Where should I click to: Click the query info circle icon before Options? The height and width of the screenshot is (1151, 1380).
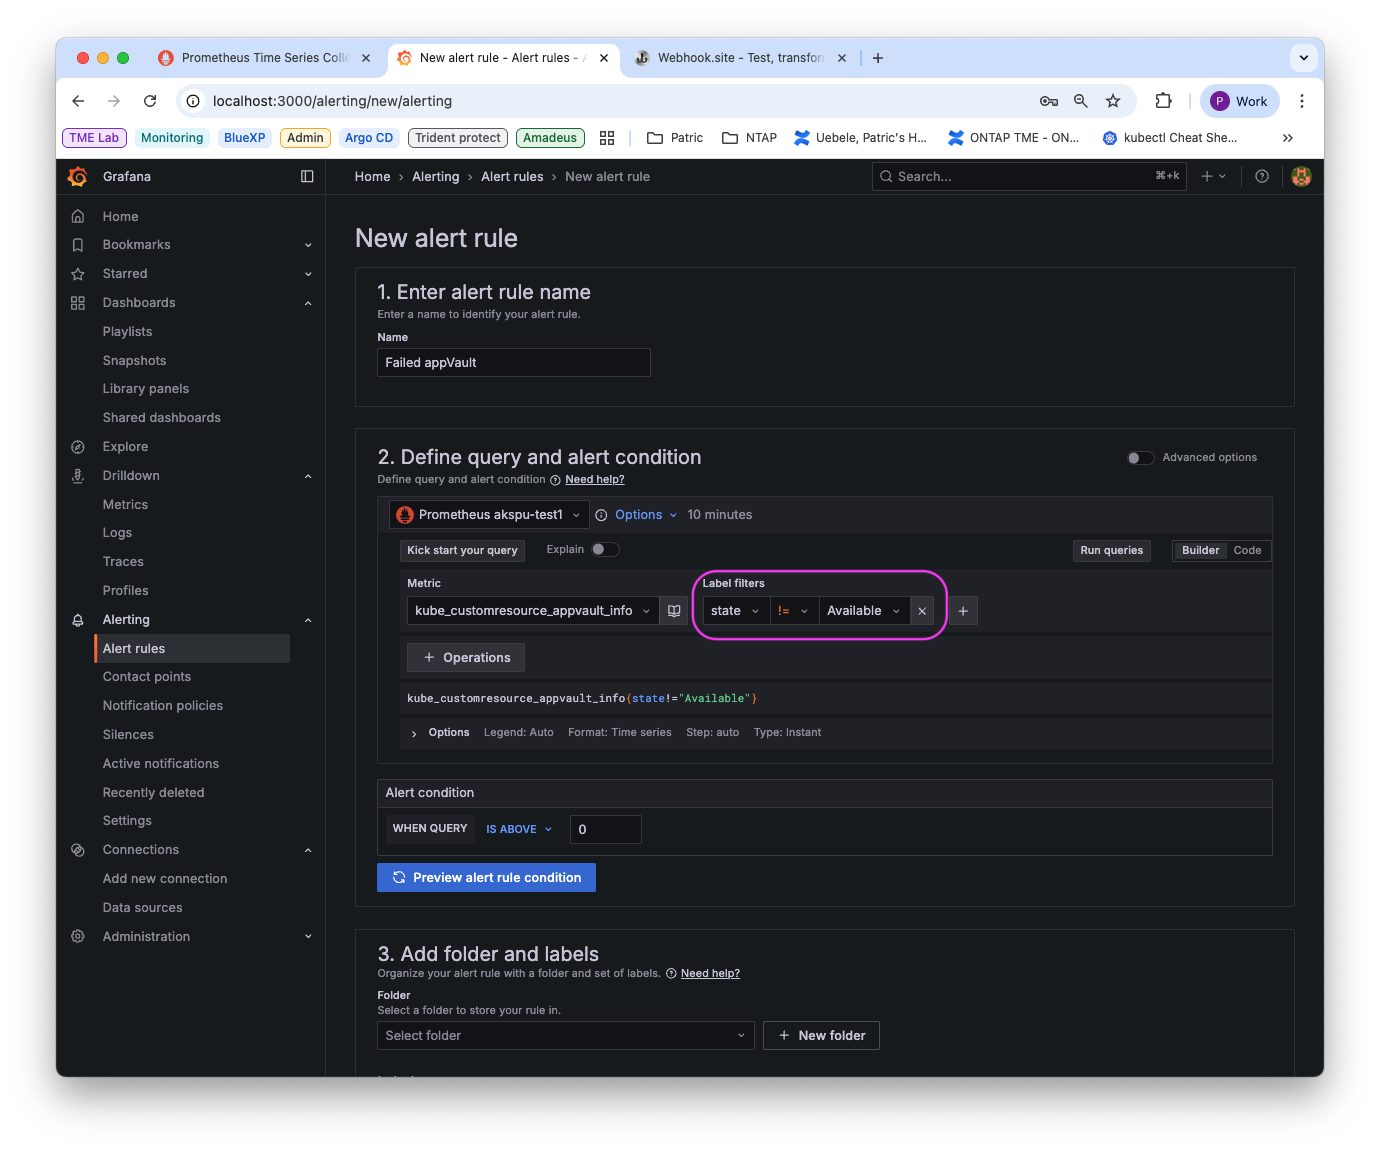(x=601, y=515)
